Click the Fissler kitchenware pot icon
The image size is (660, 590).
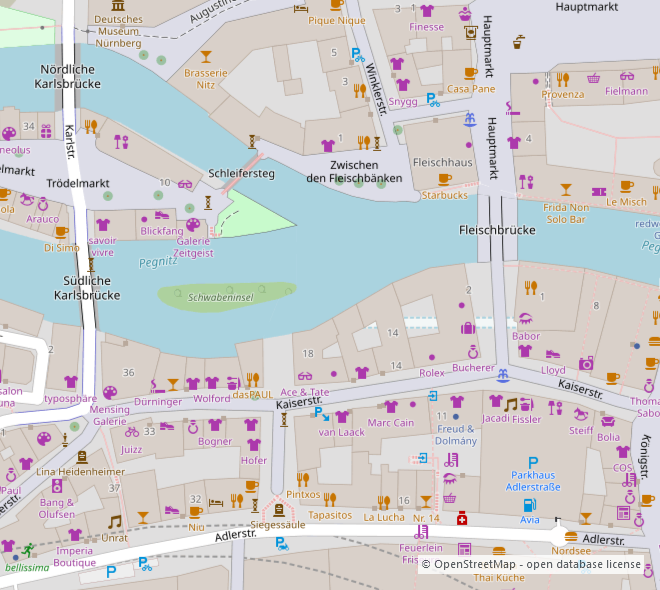(x=526, y=404)
